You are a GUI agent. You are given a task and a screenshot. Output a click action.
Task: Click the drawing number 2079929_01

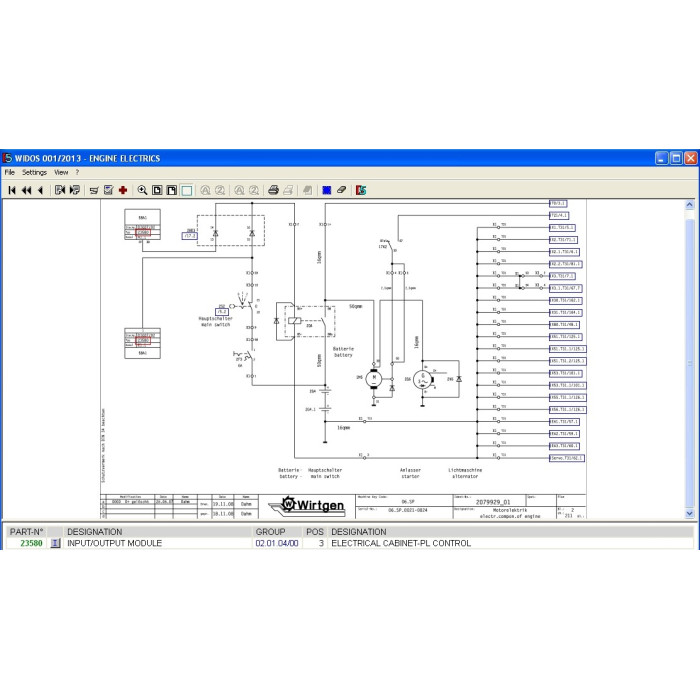click(493, 502)
